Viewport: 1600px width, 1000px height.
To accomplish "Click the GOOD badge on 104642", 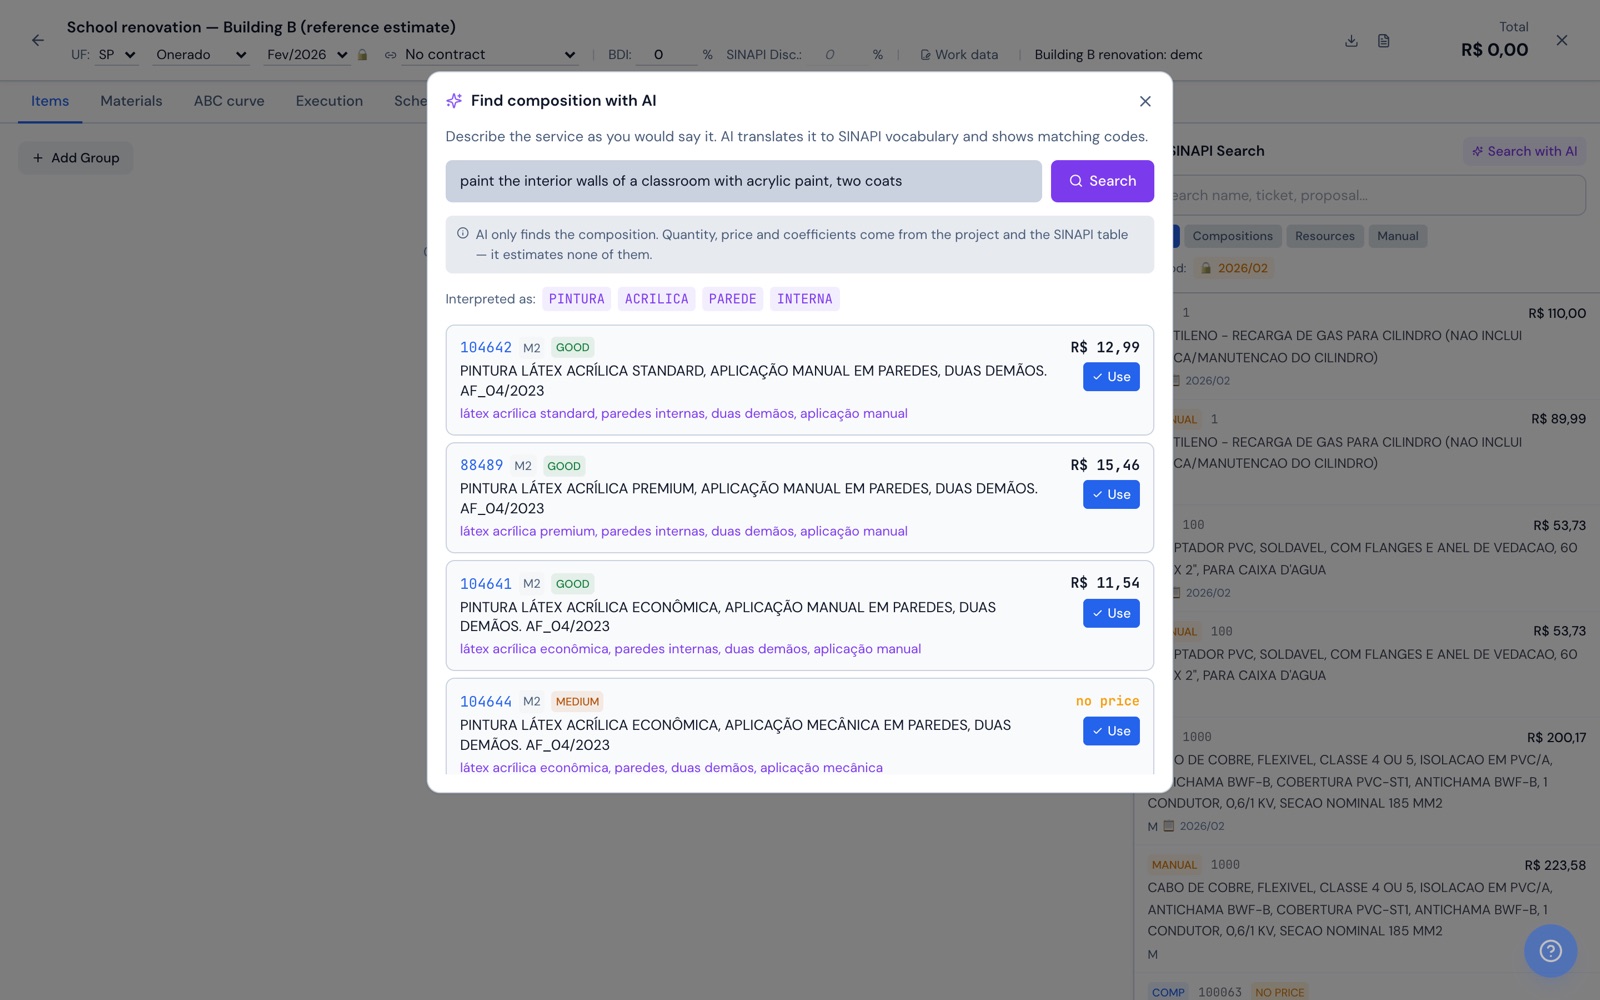I will coord(572,347).
